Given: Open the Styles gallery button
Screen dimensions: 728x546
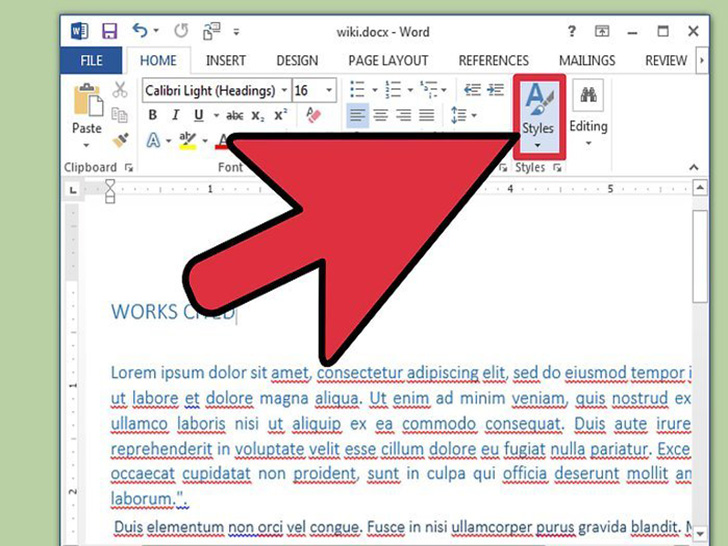Looking at the screenshot, I should coord(538,116).
